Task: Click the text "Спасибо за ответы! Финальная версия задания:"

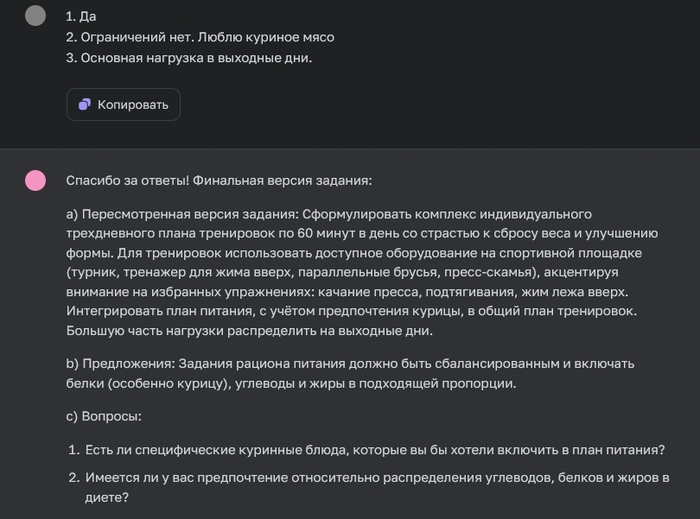Action: click(x=218, y=181)
